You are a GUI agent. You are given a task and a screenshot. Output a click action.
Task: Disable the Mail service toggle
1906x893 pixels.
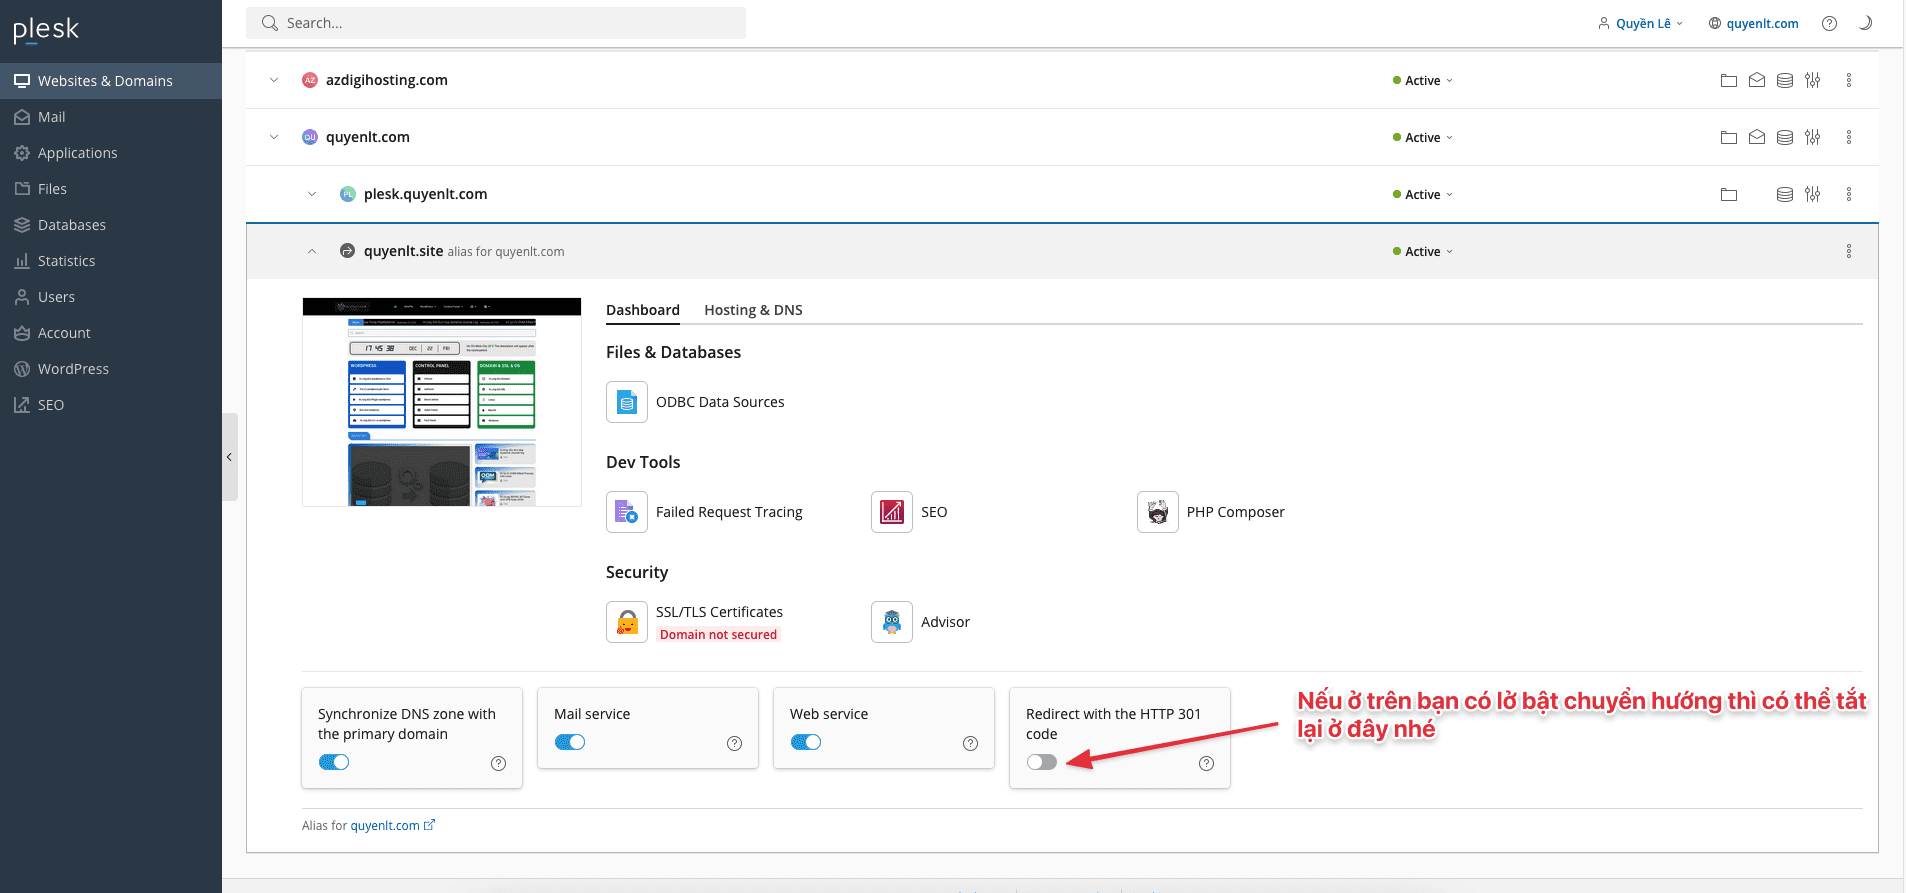coord(570,742)
